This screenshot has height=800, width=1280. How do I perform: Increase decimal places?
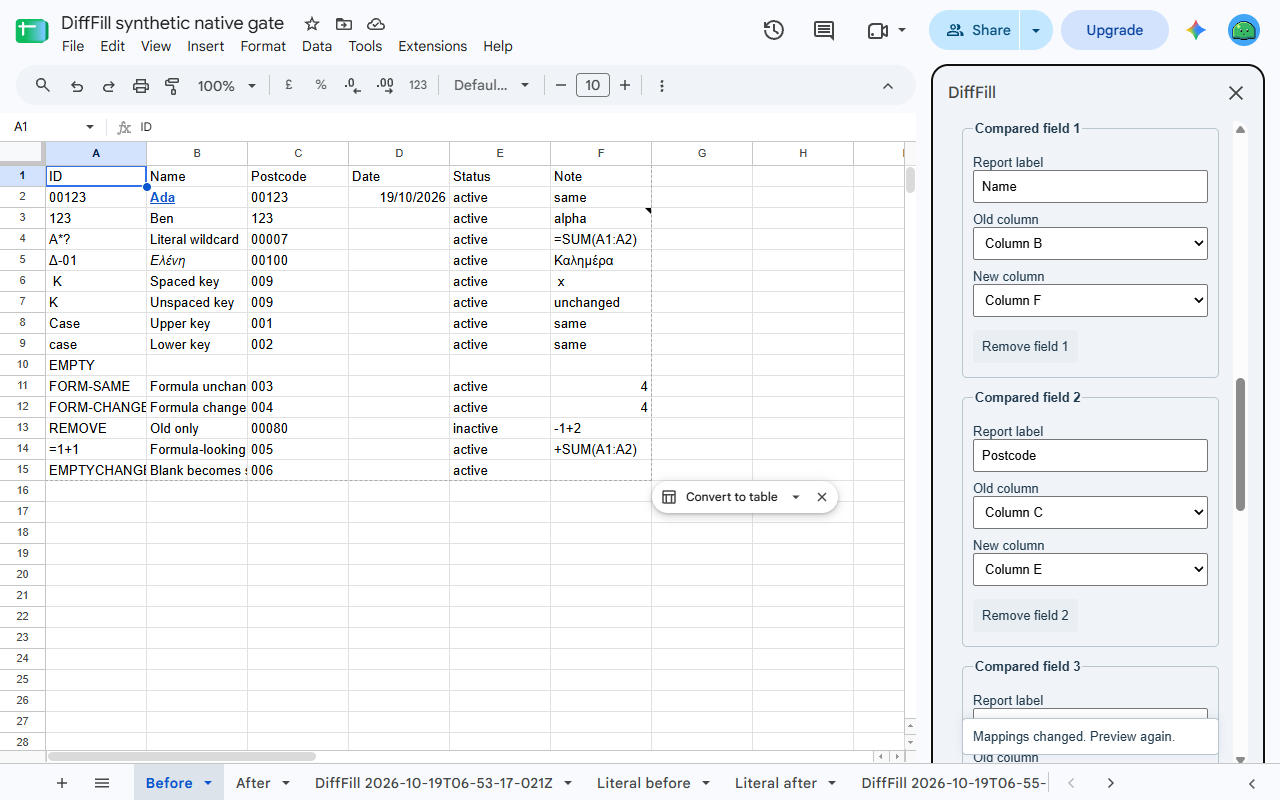pos(384,86)
